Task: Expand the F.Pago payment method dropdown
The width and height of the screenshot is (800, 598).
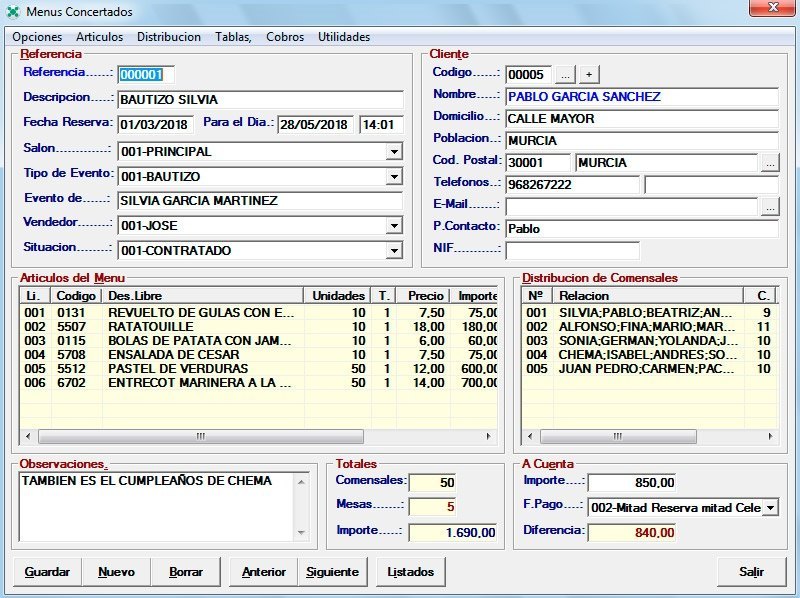Action: click(769, 508)
